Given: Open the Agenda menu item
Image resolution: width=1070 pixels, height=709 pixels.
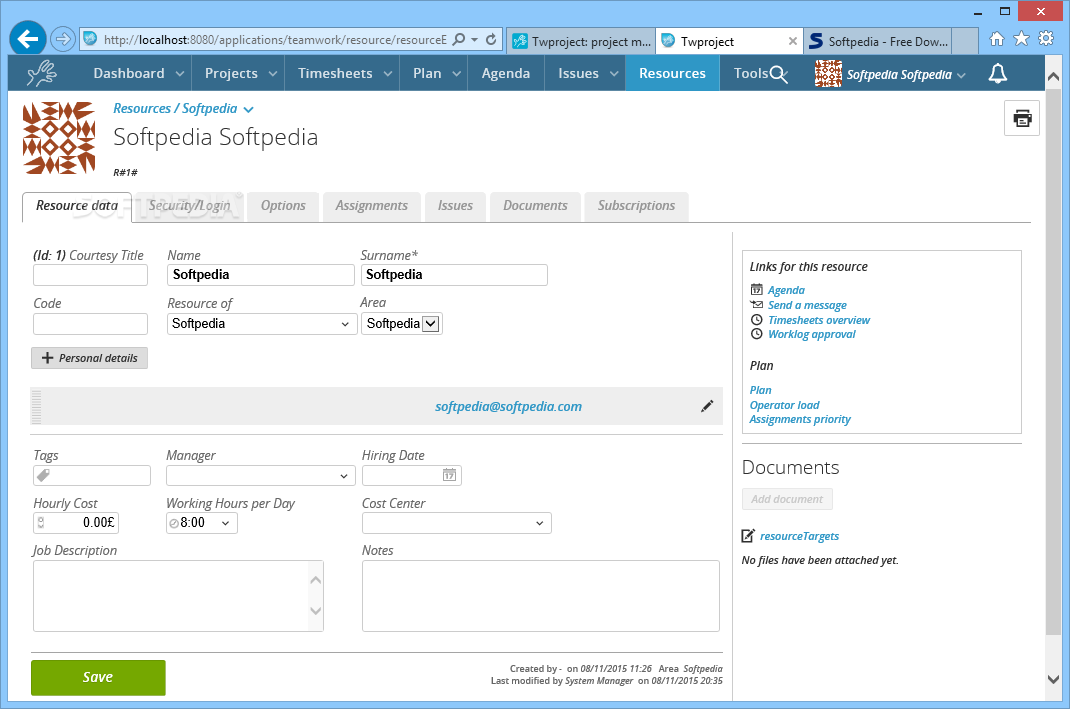Looking at the screenshot, I should click(x=506, y=73).
